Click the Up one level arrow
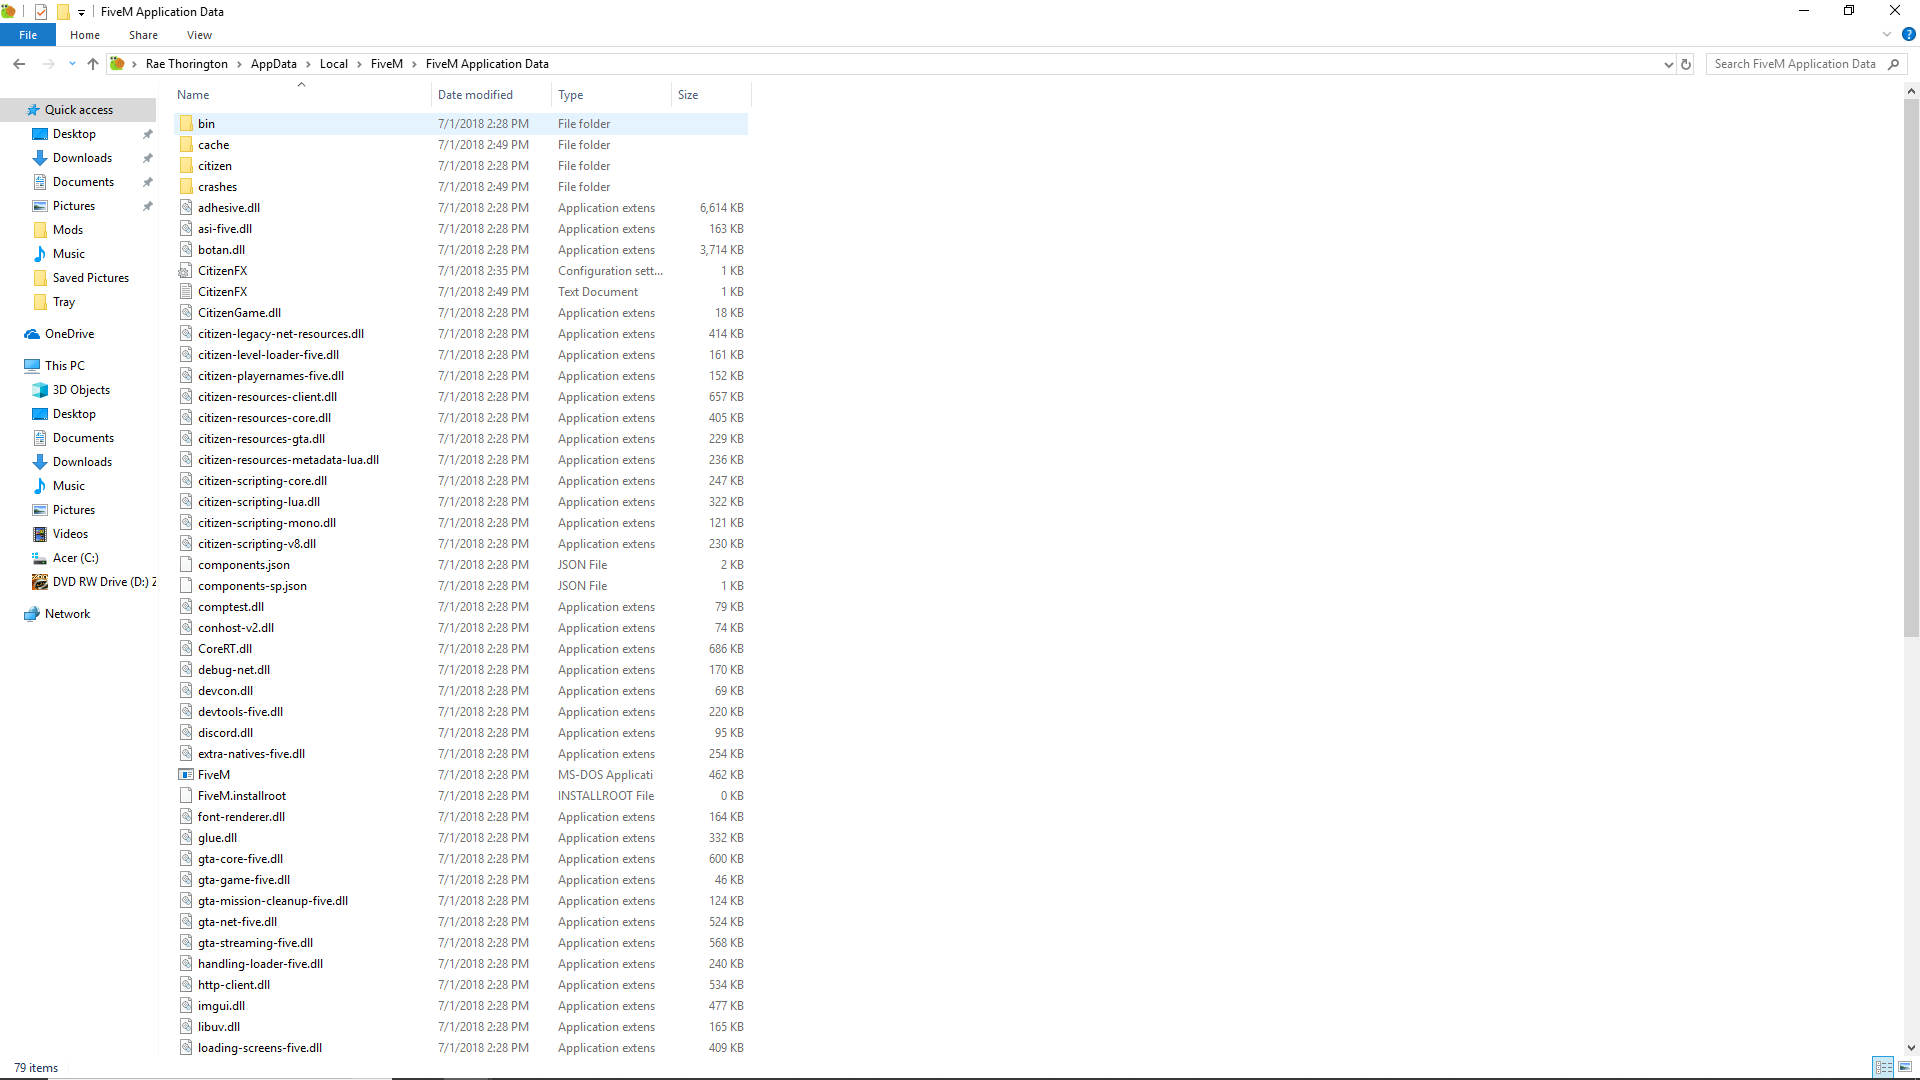Screen dimensions: 1920x1080 93,64
